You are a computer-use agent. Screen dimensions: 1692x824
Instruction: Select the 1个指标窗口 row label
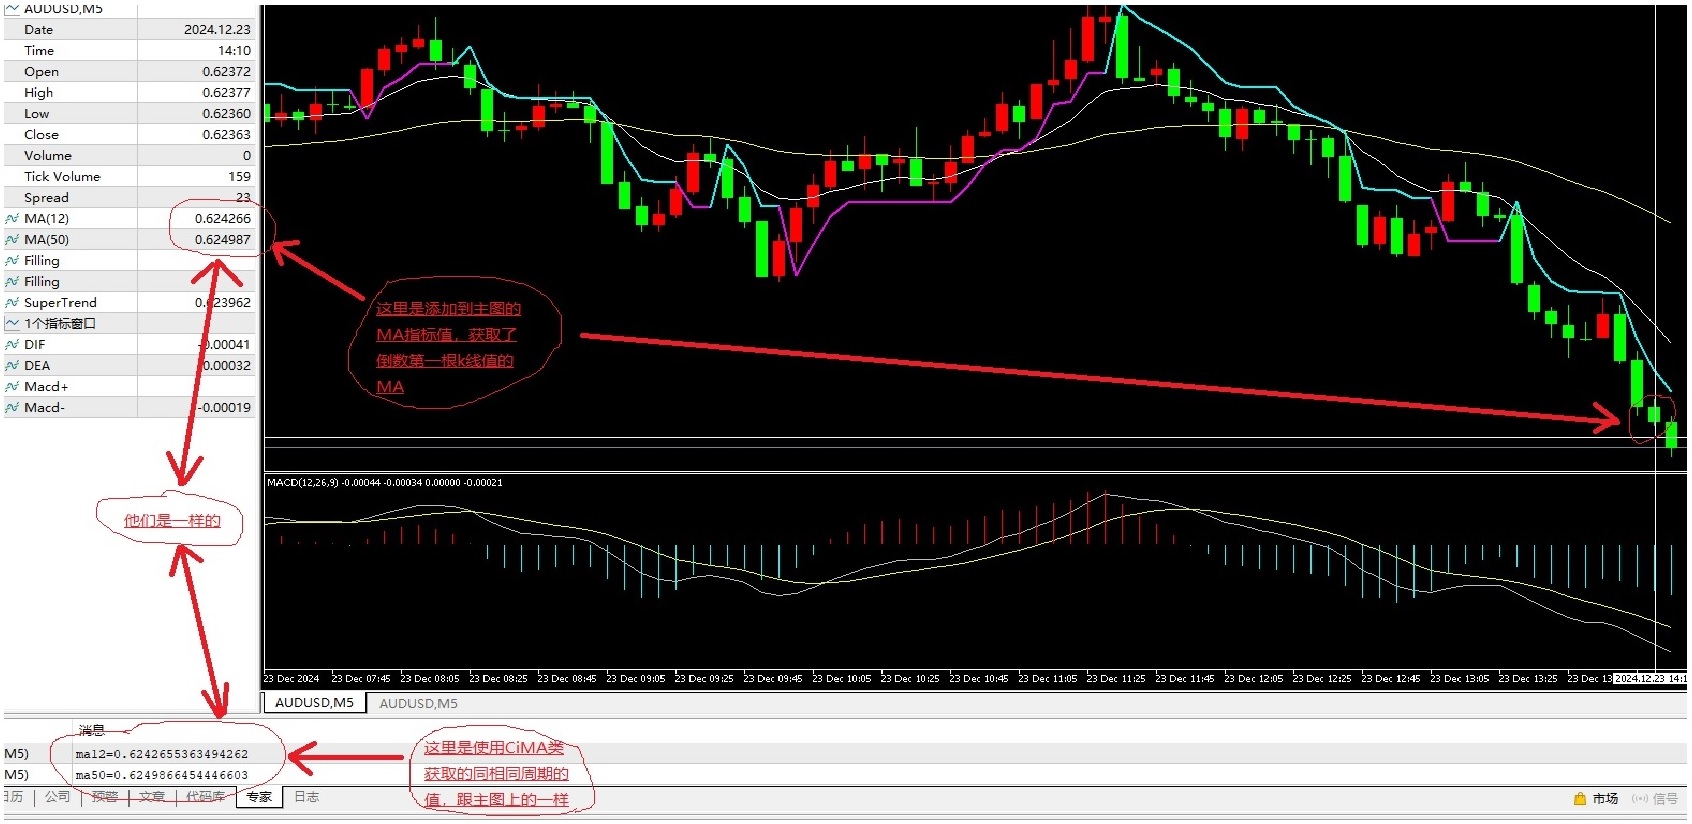60,324
